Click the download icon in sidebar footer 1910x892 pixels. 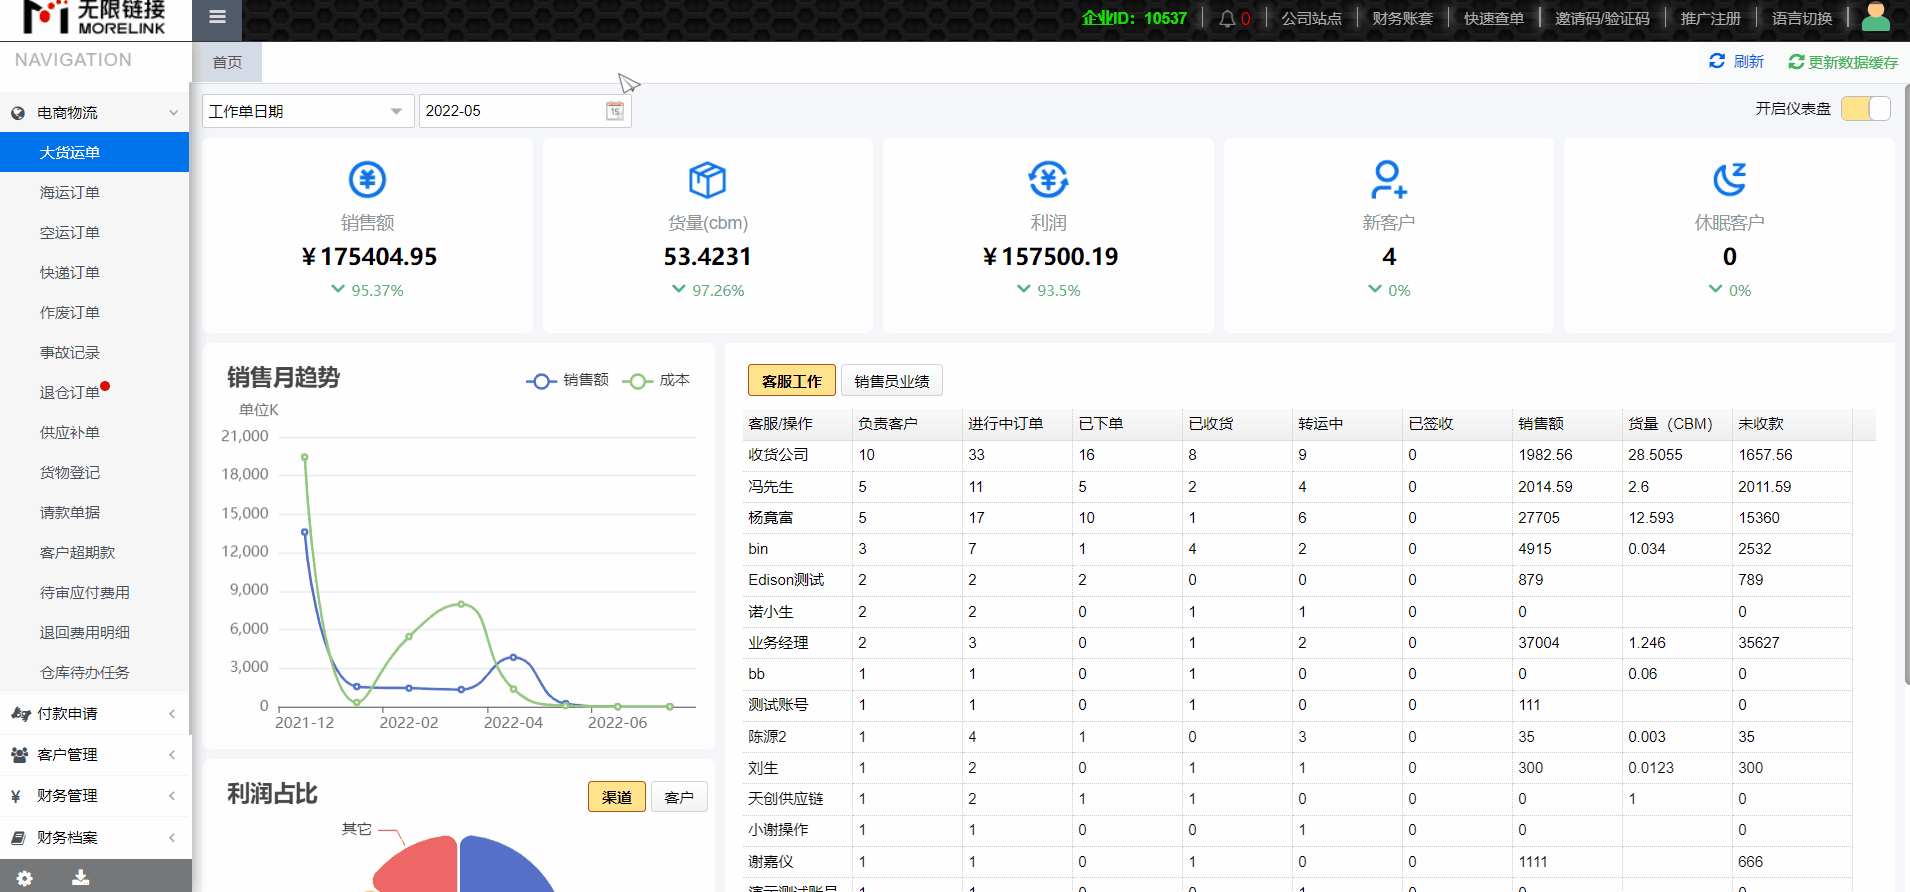point(81,877)
